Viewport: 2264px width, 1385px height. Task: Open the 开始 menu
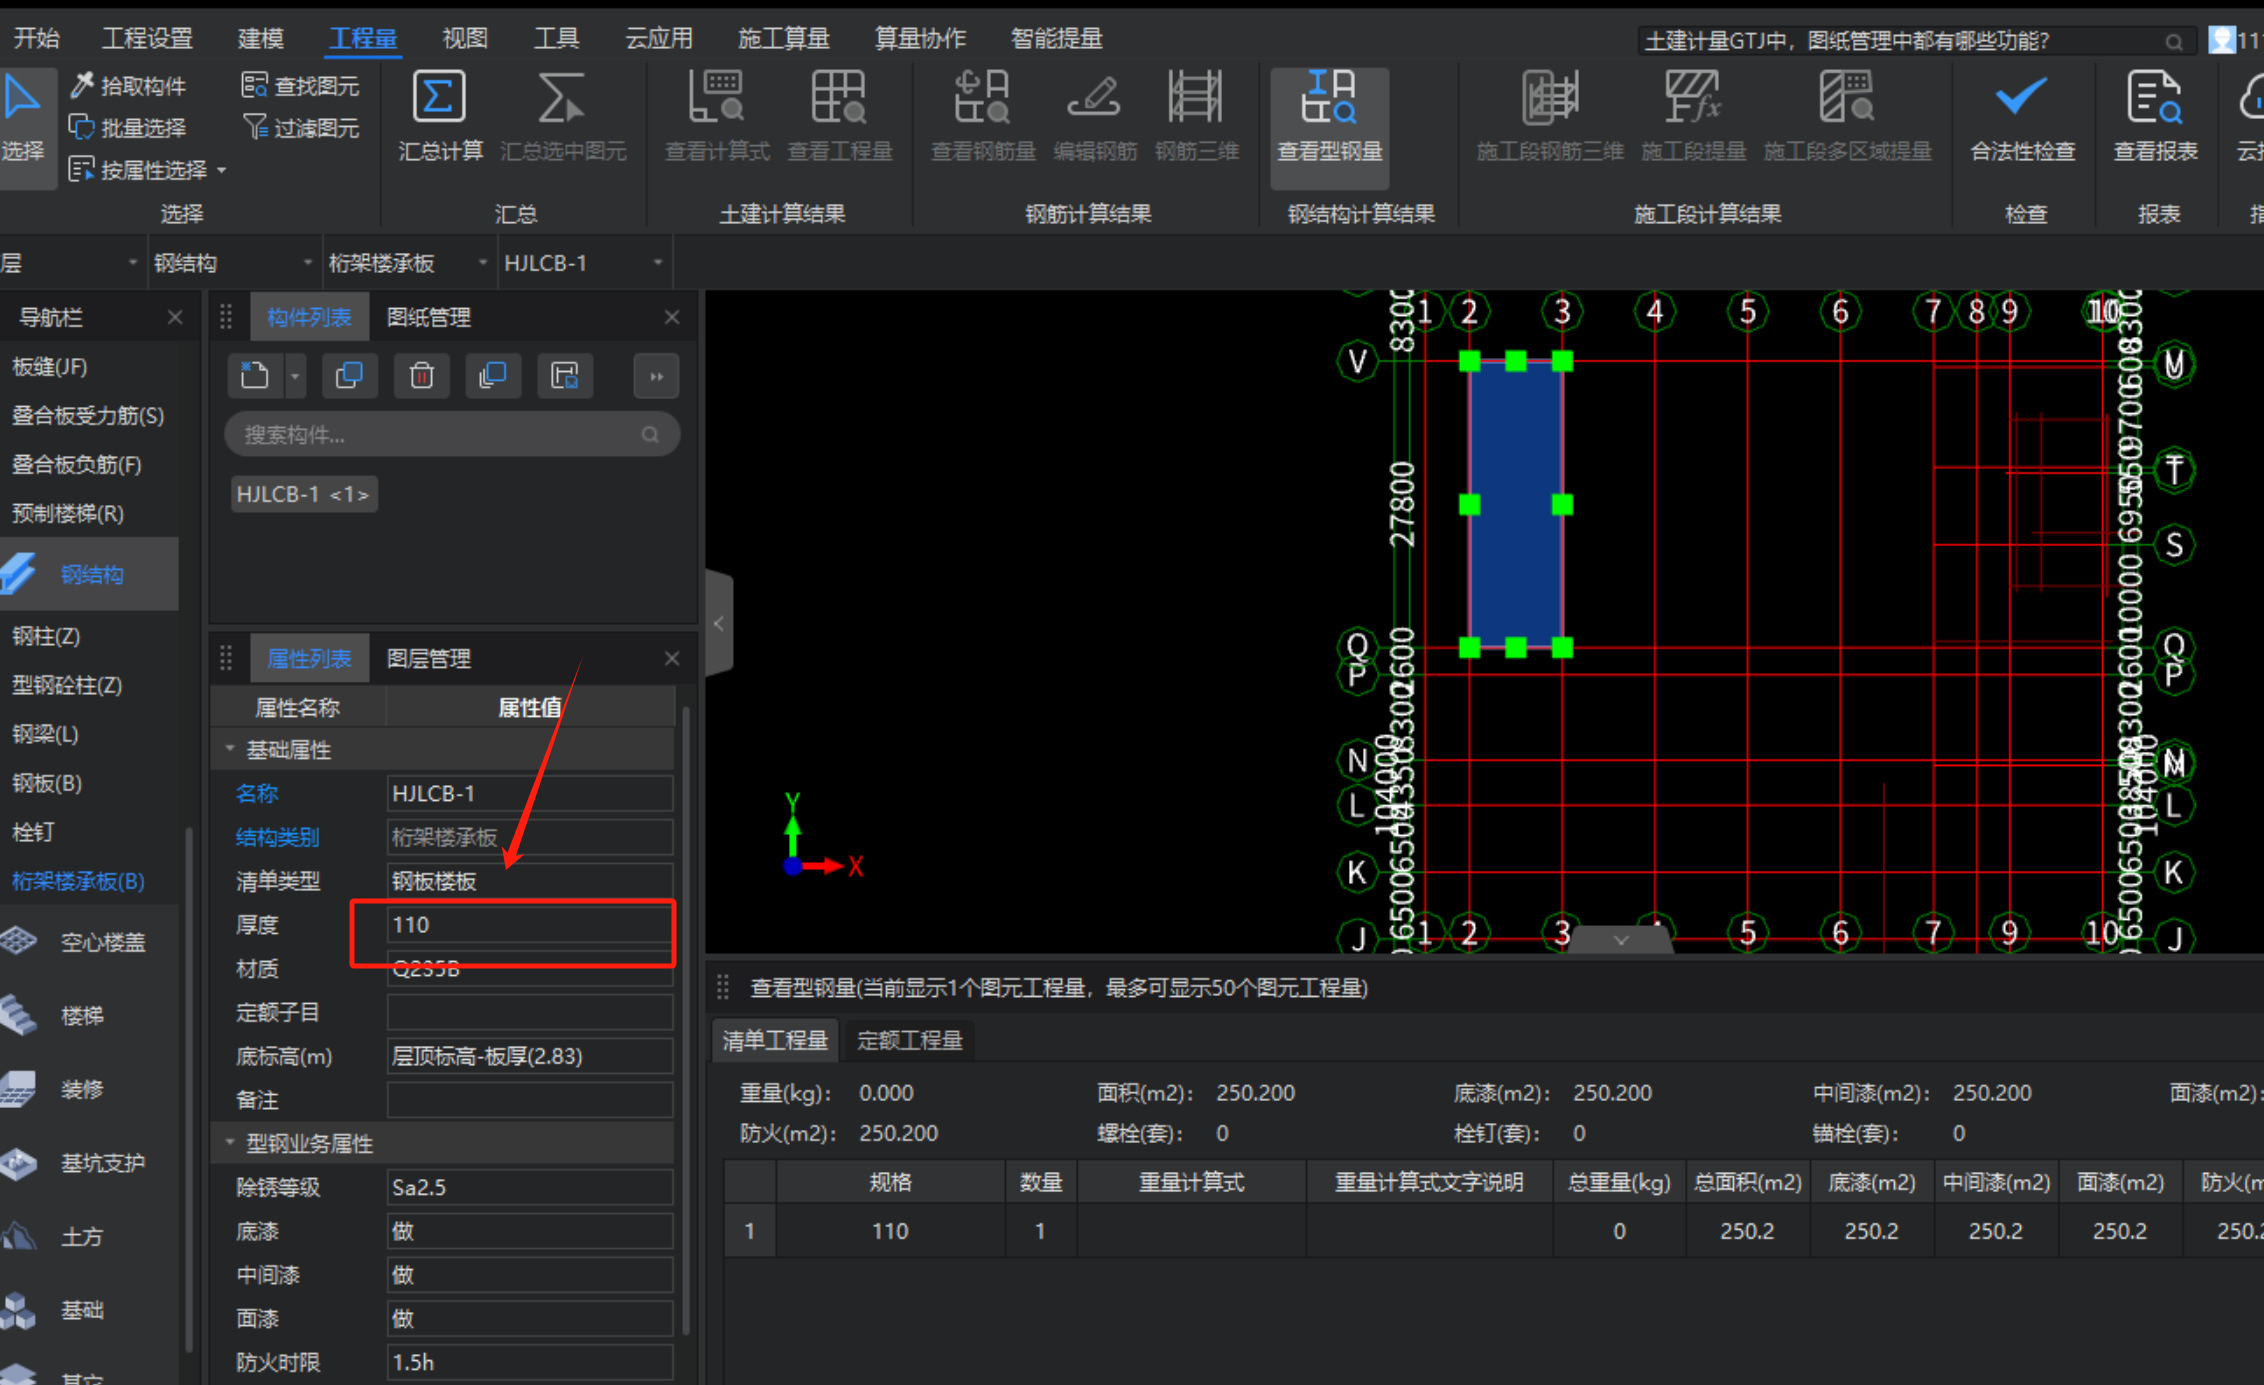(x=37, y=38)
